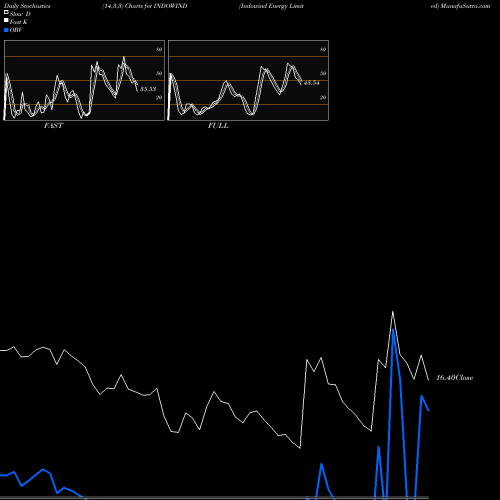Viewport: 500px width, 500px height.
Task: Click the FULL label below chart
Action: 218,126
